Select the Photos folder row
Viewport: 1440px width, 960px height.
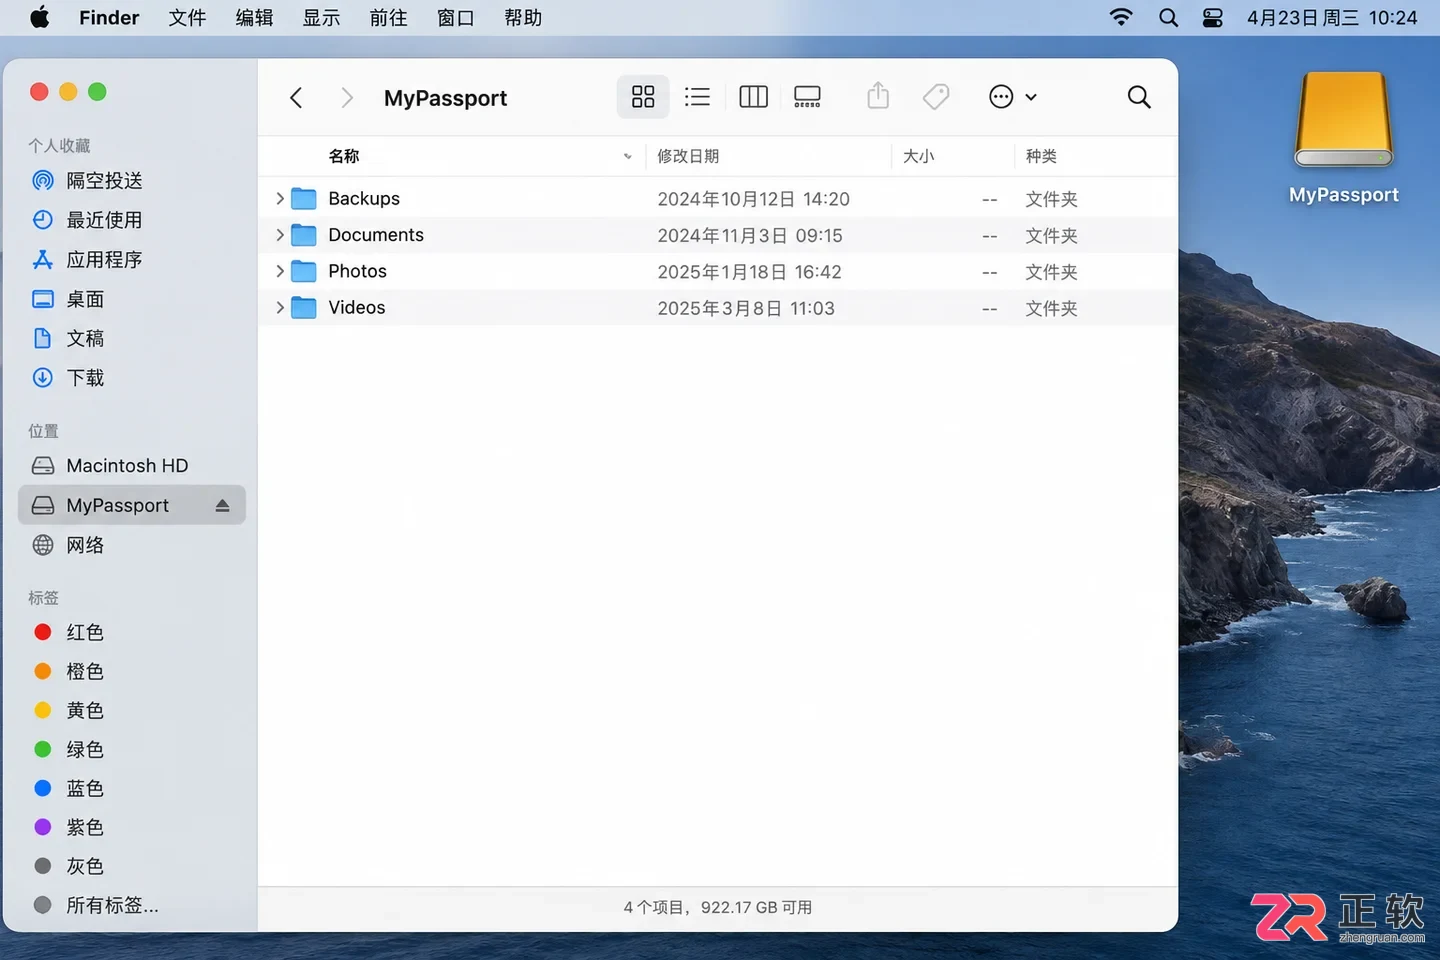[x=717, y=272]
